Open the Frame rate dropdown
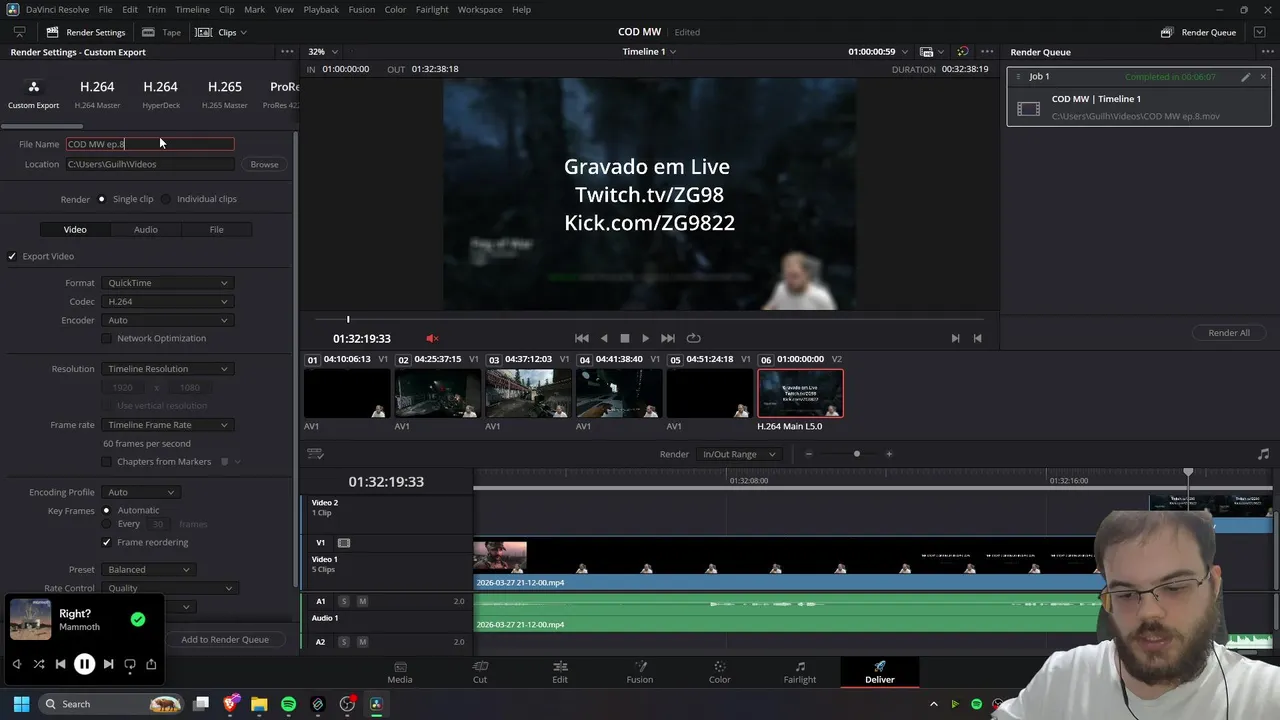1280x720 pixels. 167,425
